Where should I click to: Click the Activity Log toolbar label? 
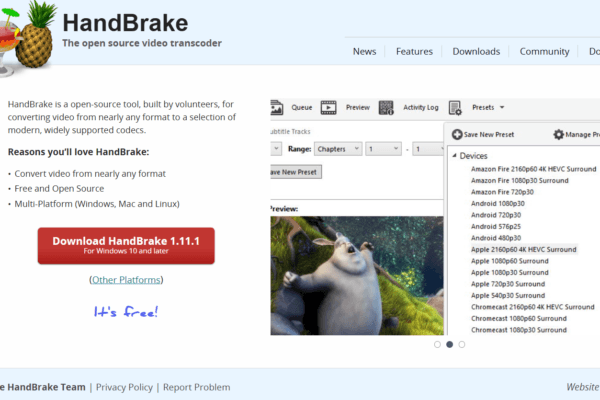tap(421, 108)
